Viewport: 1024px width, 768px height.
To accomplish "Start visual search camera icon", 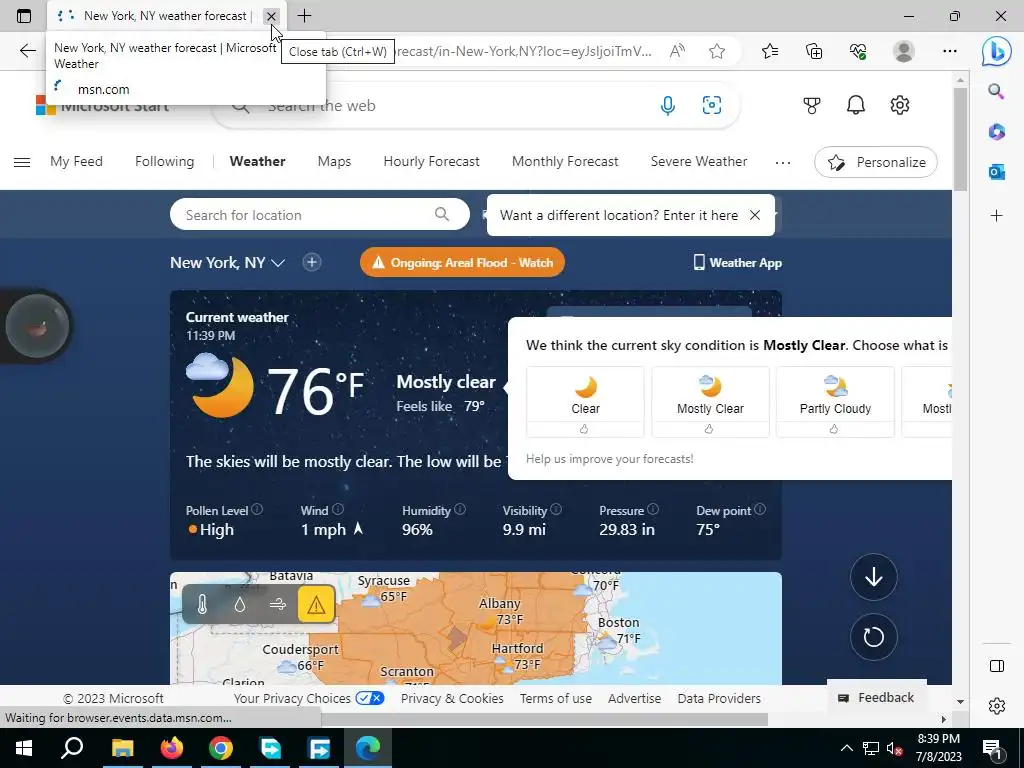I will 712,105.
